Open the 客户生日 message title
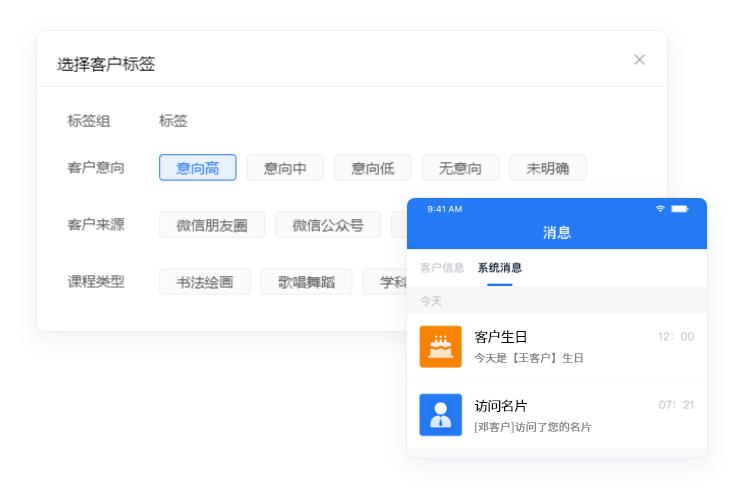The image size is (744, 501). 501,337
